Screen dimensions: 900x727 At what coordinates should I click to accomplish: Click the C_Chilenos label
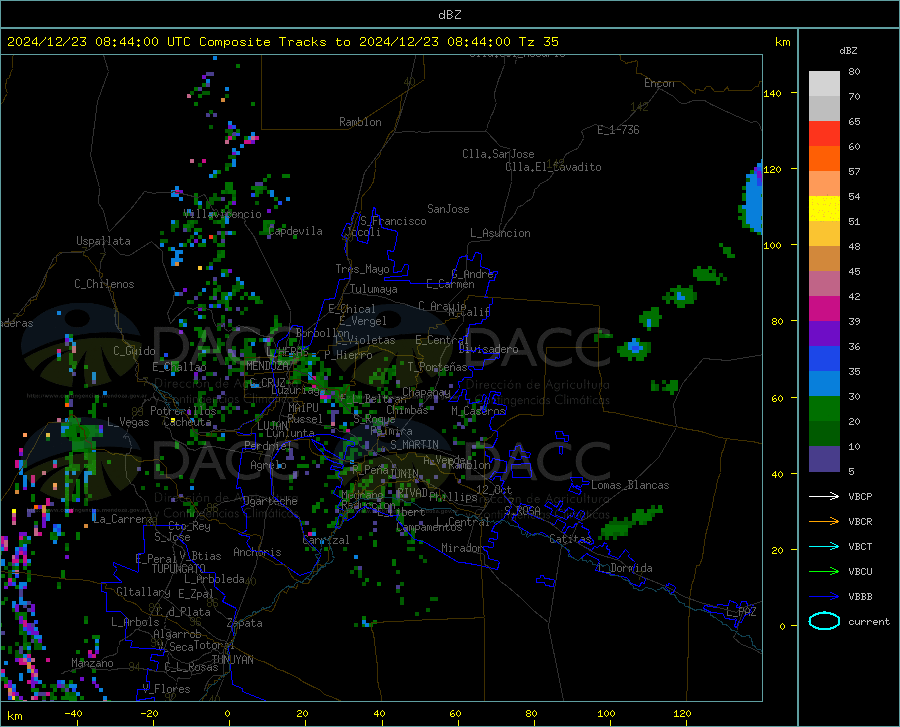point(104,284)
